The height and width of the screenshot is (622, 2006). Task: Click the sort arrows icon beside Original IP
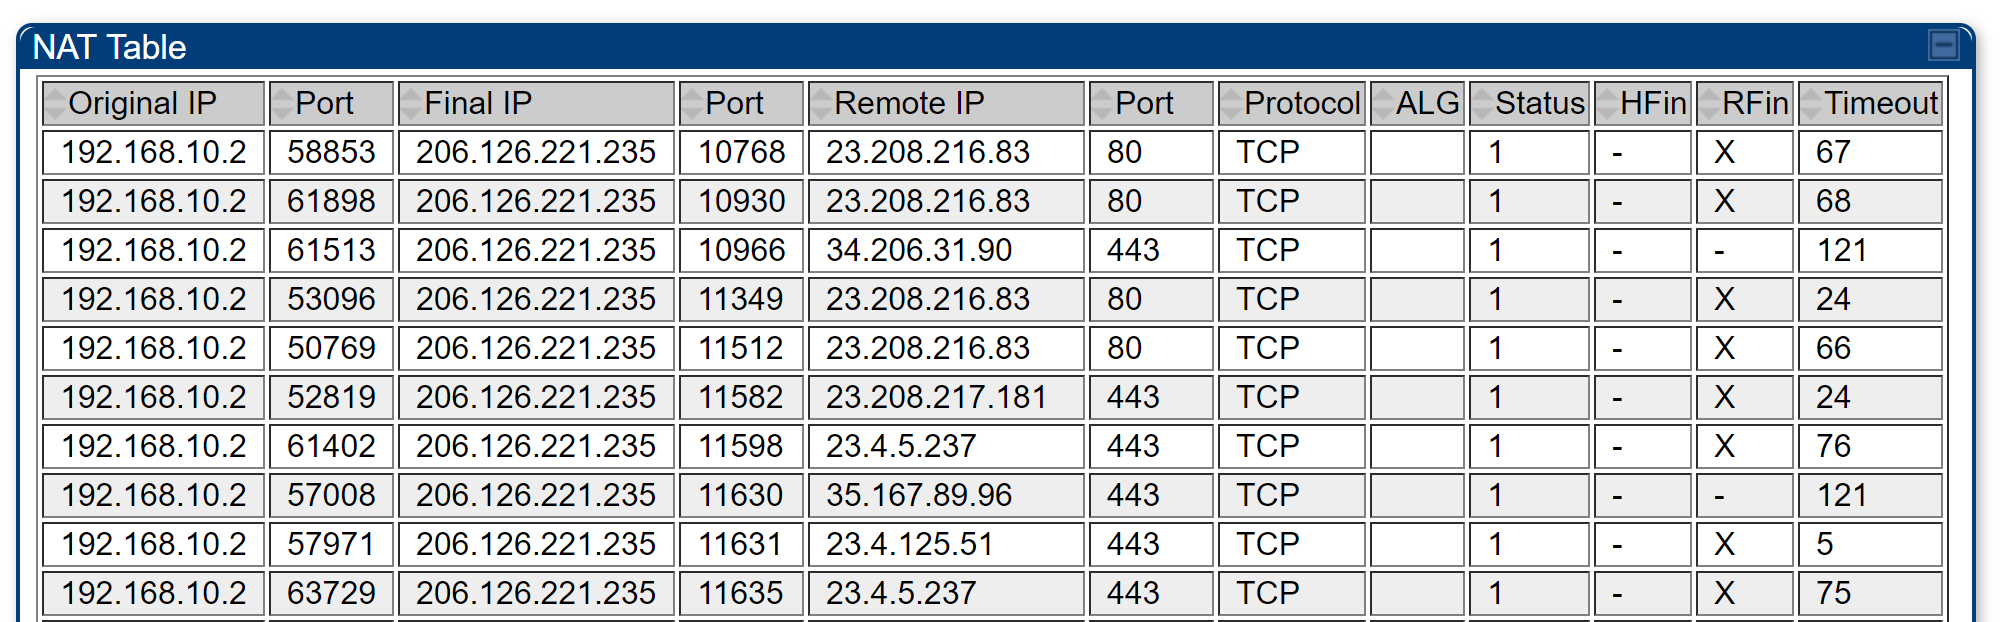56,103
